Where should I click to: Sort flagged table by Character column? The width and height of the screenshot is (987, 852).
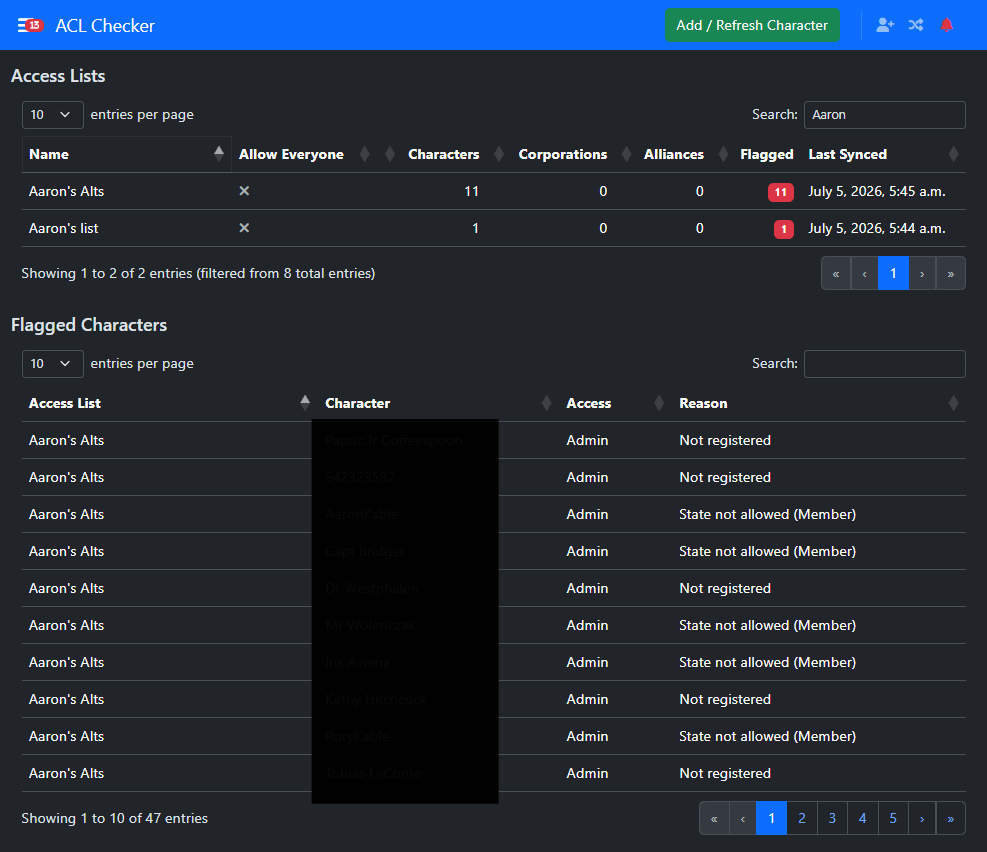[x=438, y=403]
